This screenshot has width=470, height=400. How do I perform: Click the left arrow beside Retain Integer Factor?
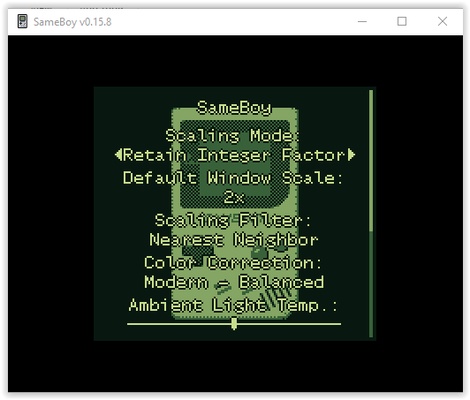pos(118,155)
